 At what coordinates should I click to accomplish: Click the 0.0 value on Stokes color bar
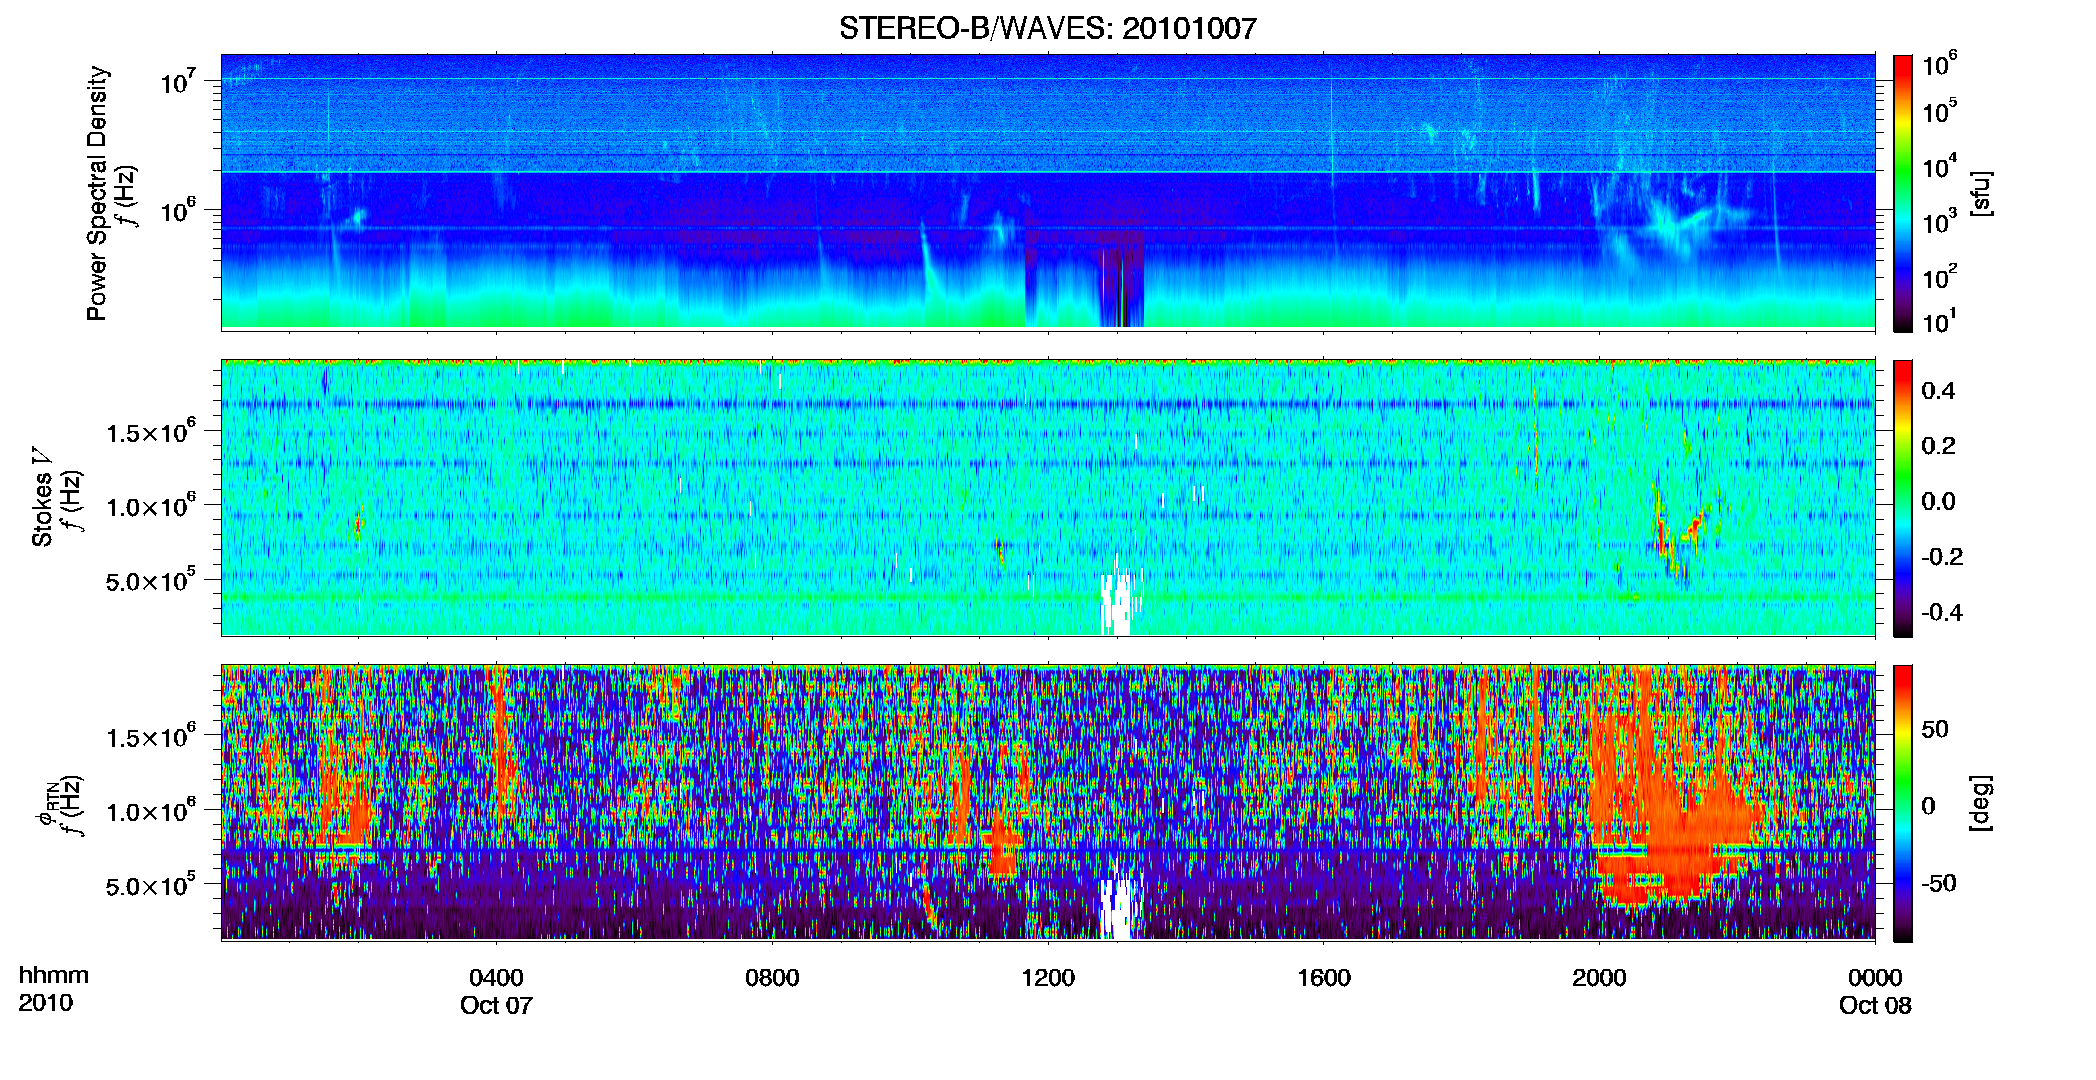pos(1938,501)
